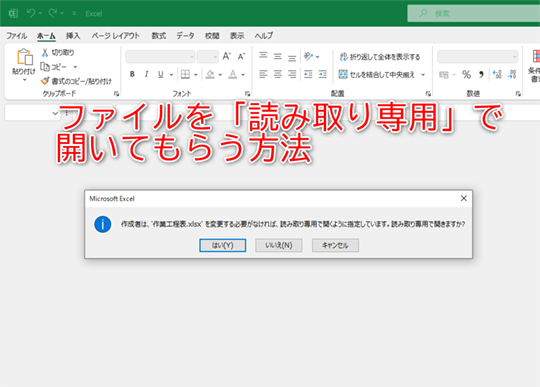Click the Bottom Align icon

292,57
